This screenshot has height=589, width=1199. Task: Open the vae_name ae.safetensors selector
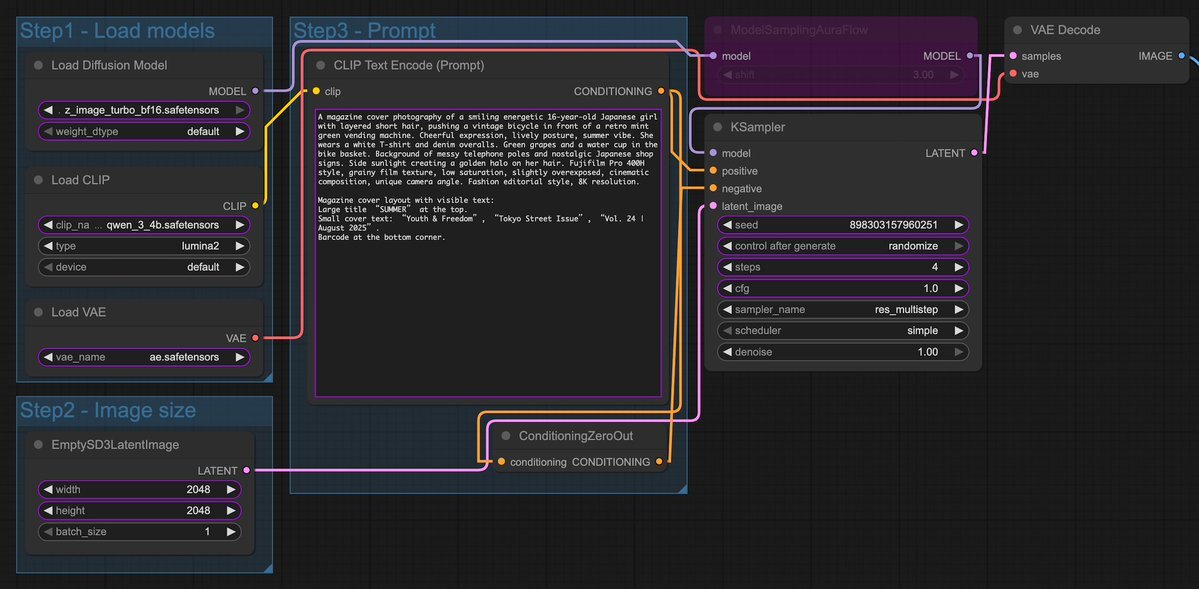click(x=143, y=357)
